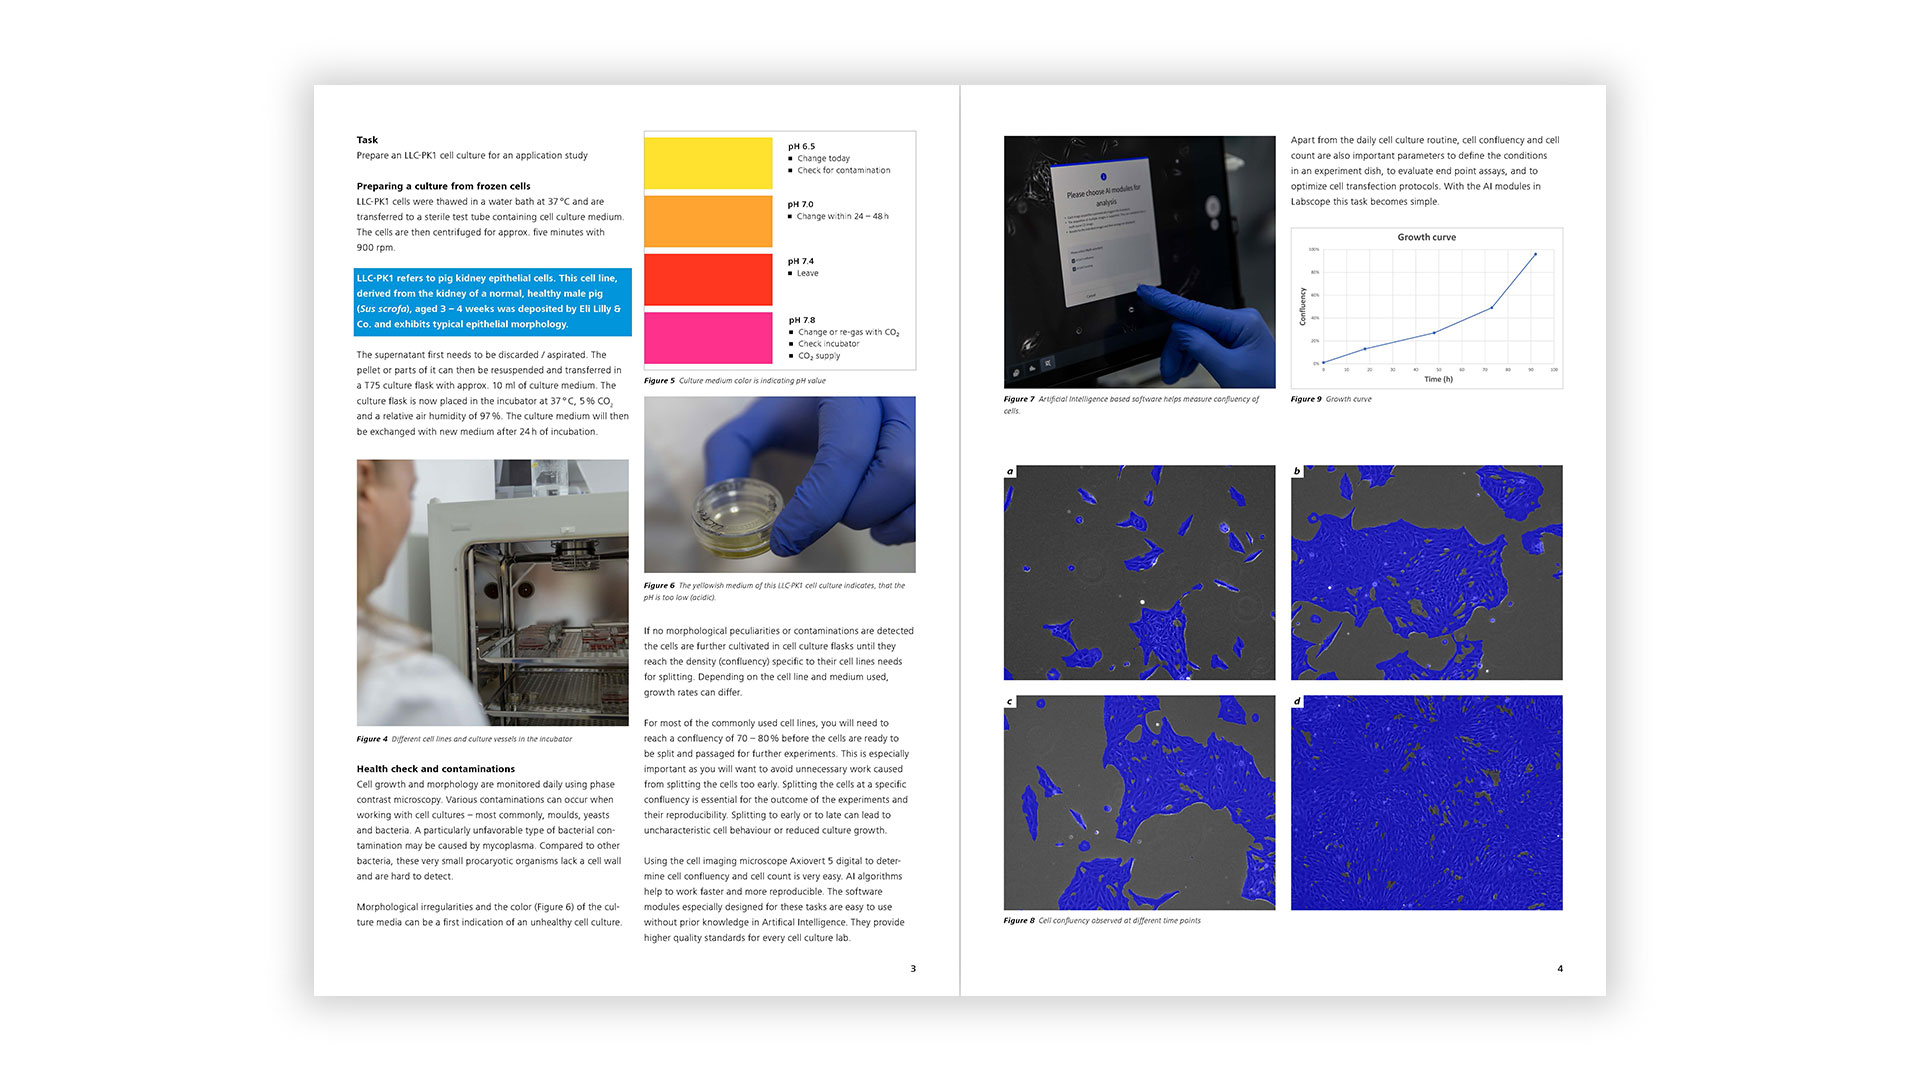Click the 'CO2 supply' bullet
The width and height of the screenshot is (1920, 1080).
point(815,356)
